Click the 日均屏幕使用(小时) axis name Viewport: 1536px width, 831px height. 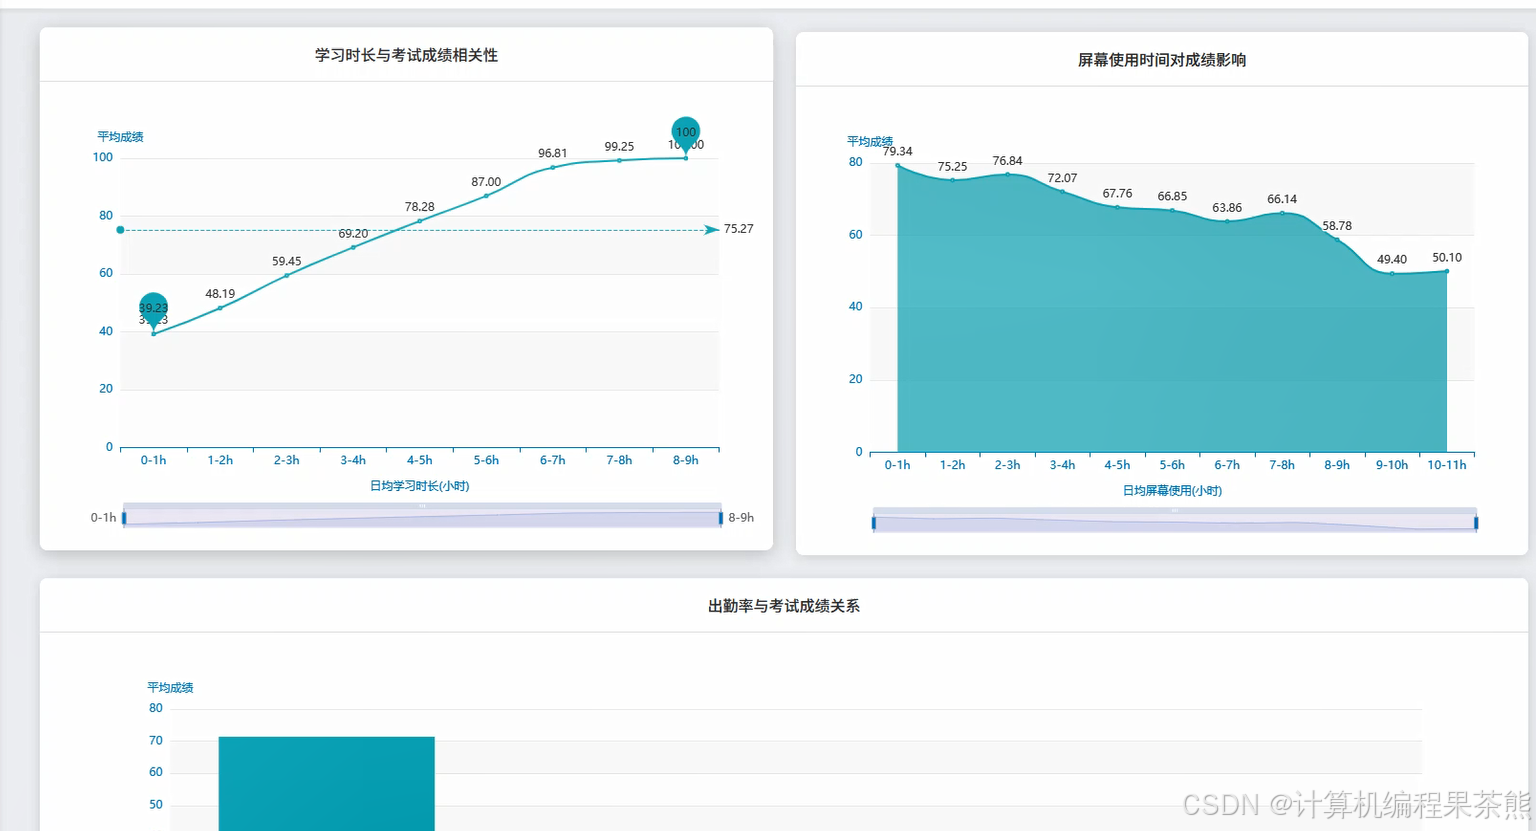click(1172, 491)
